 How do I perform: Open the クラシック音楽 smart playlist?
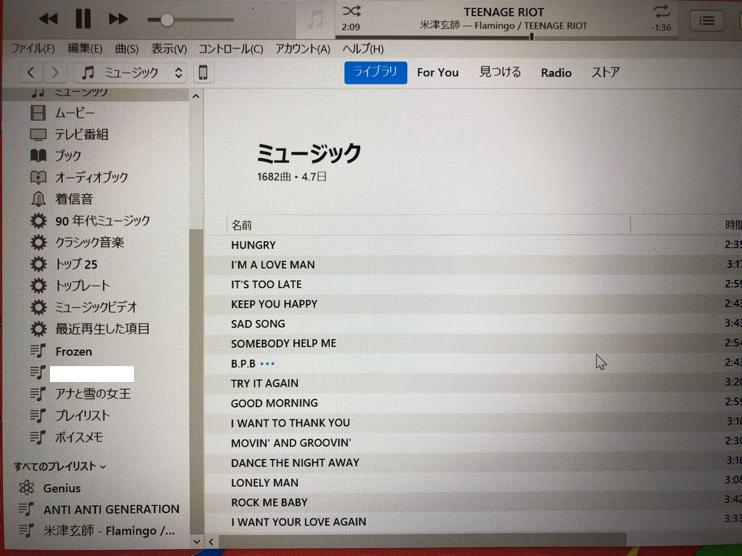tap(89, 242)
